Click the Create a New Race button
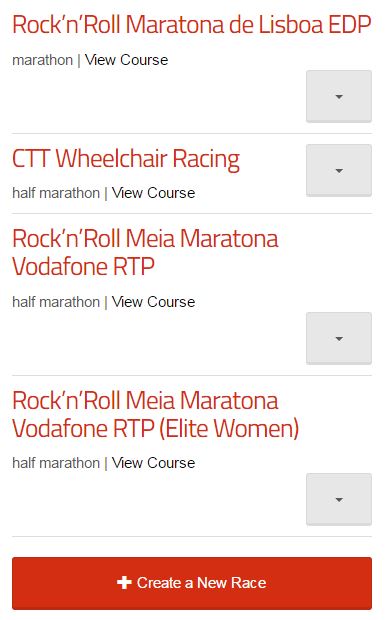Image resolution: width=389 pixels, height=620 pixels. (192, 583)
